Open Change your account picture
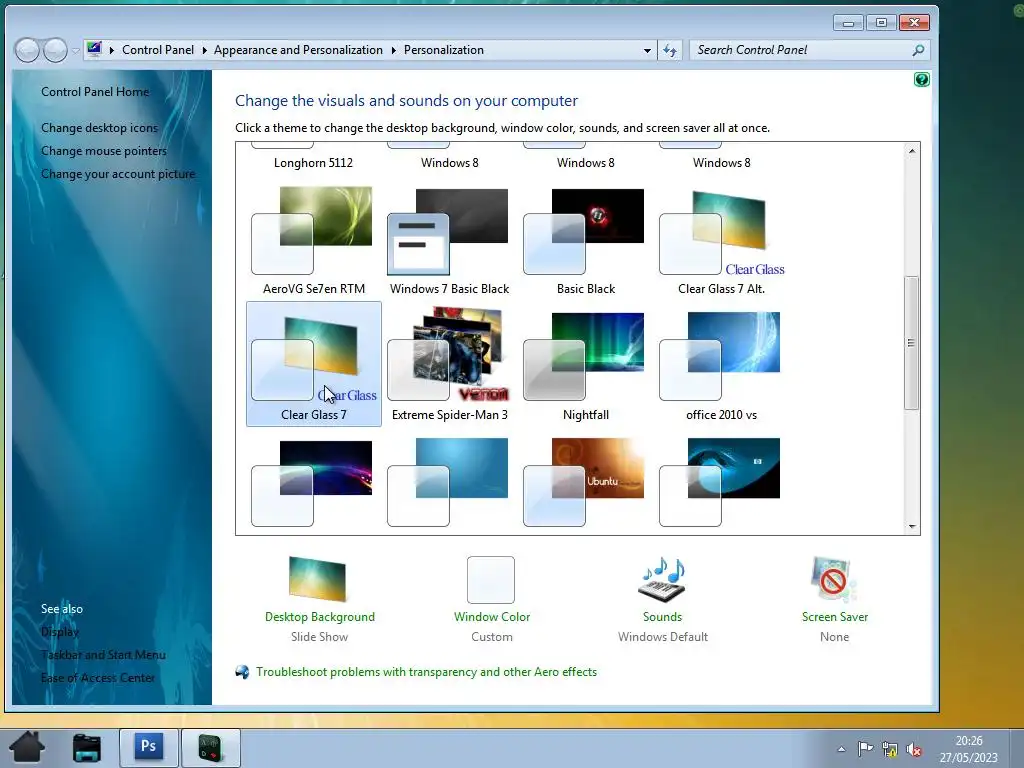1024x768 pixels. pos(118,174)
